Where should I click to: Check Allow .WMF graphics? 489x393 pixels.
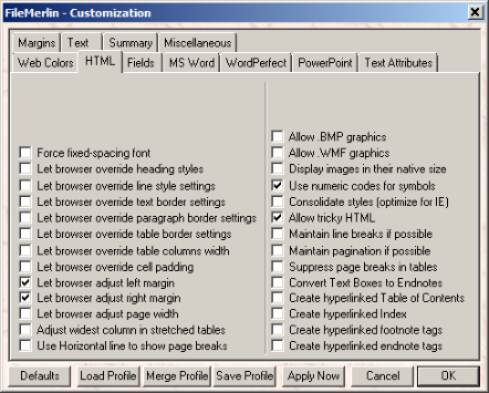coord(277,153)
